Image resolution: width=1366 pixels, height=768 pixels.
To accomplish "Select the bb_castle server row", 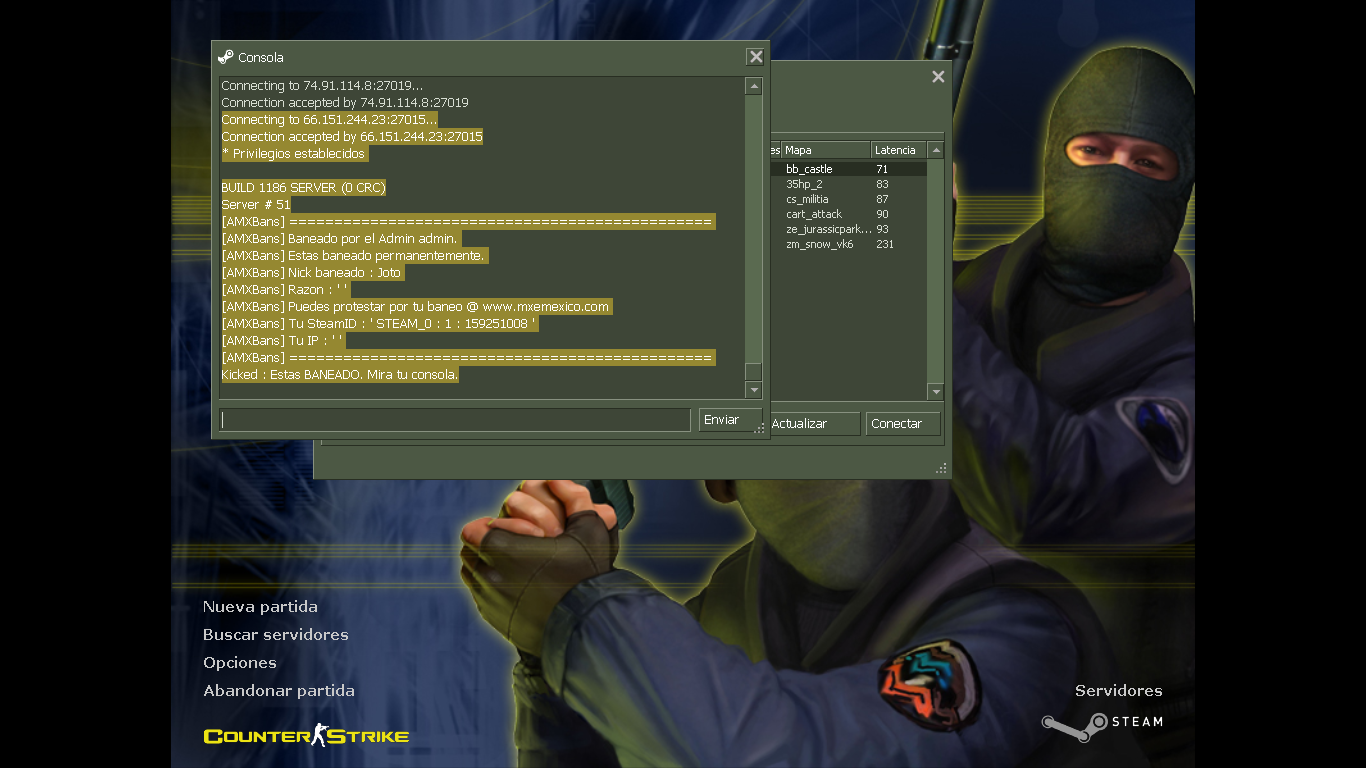I will click(x=848, y=169).
